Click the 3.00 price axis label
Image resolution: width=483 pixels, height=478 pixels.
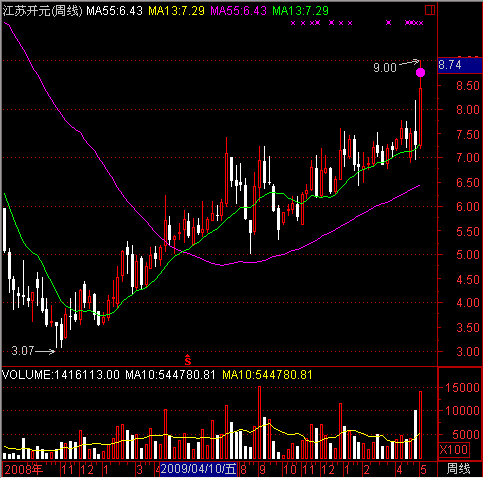[468, 351]
